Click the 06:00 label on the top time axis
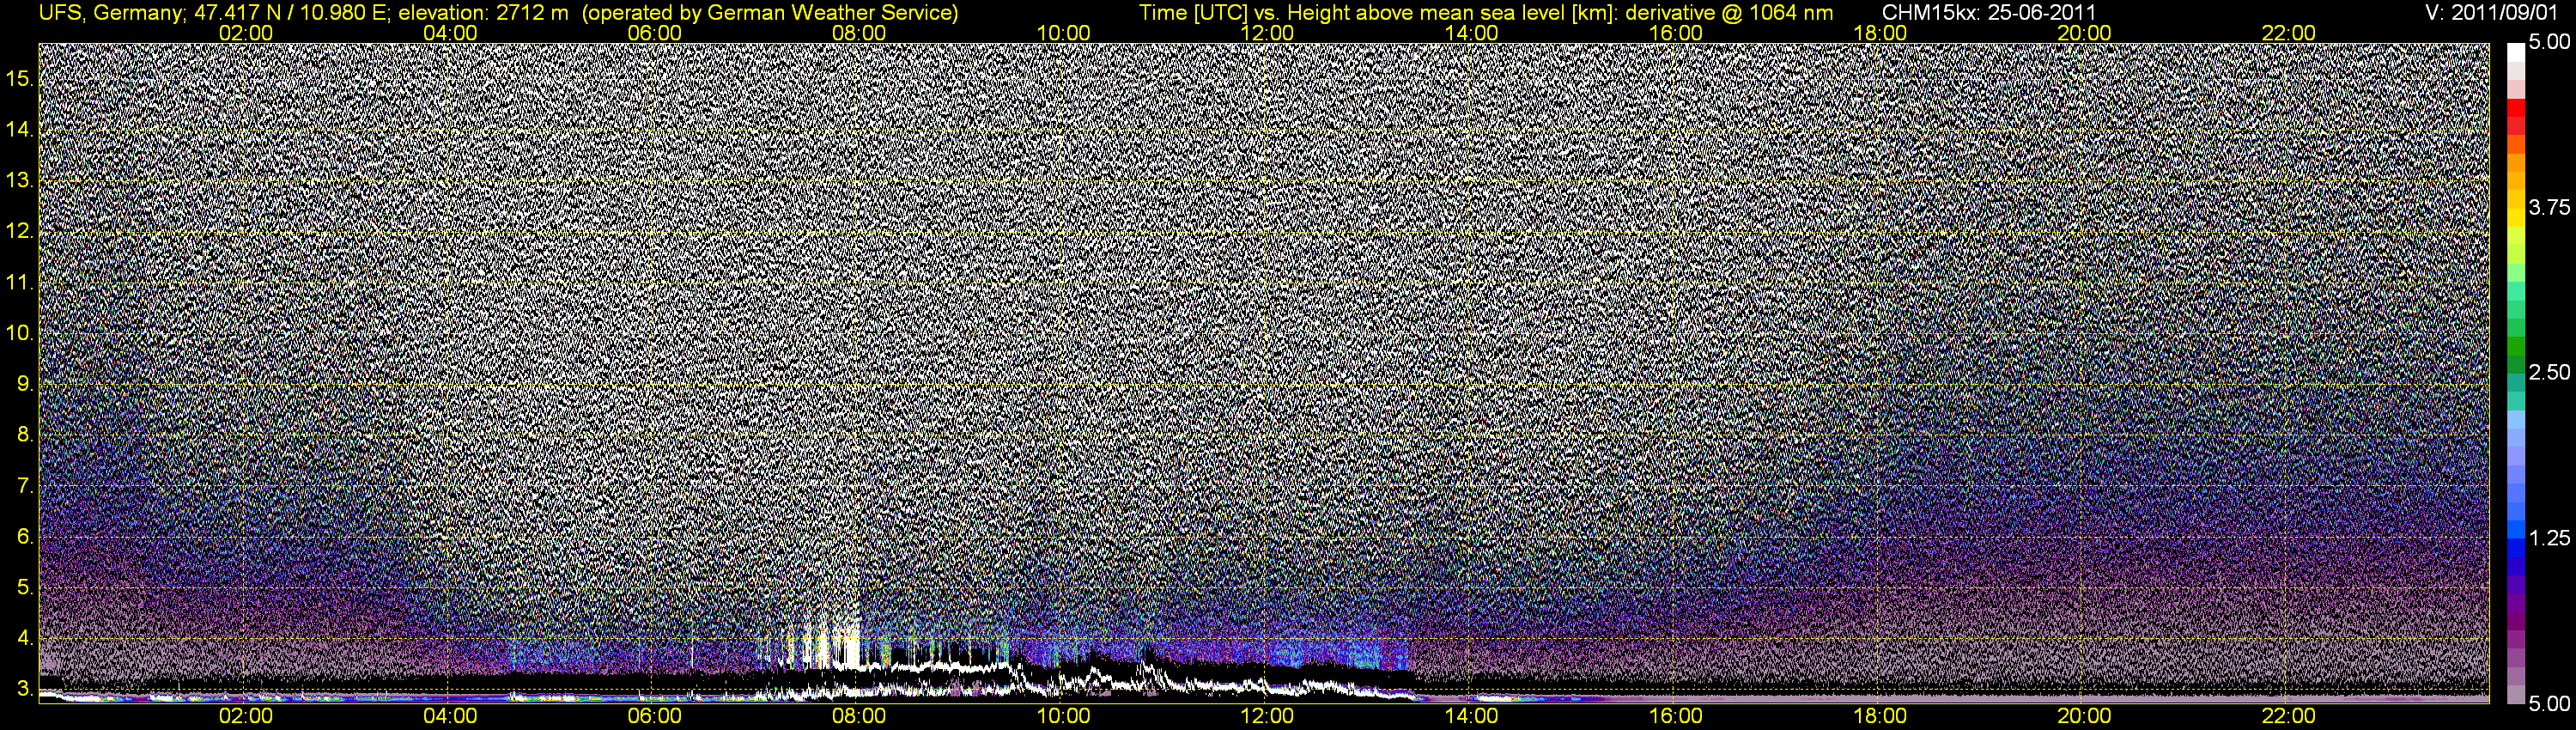Viewport: 2576px width, 730px height. pos(655,33)
